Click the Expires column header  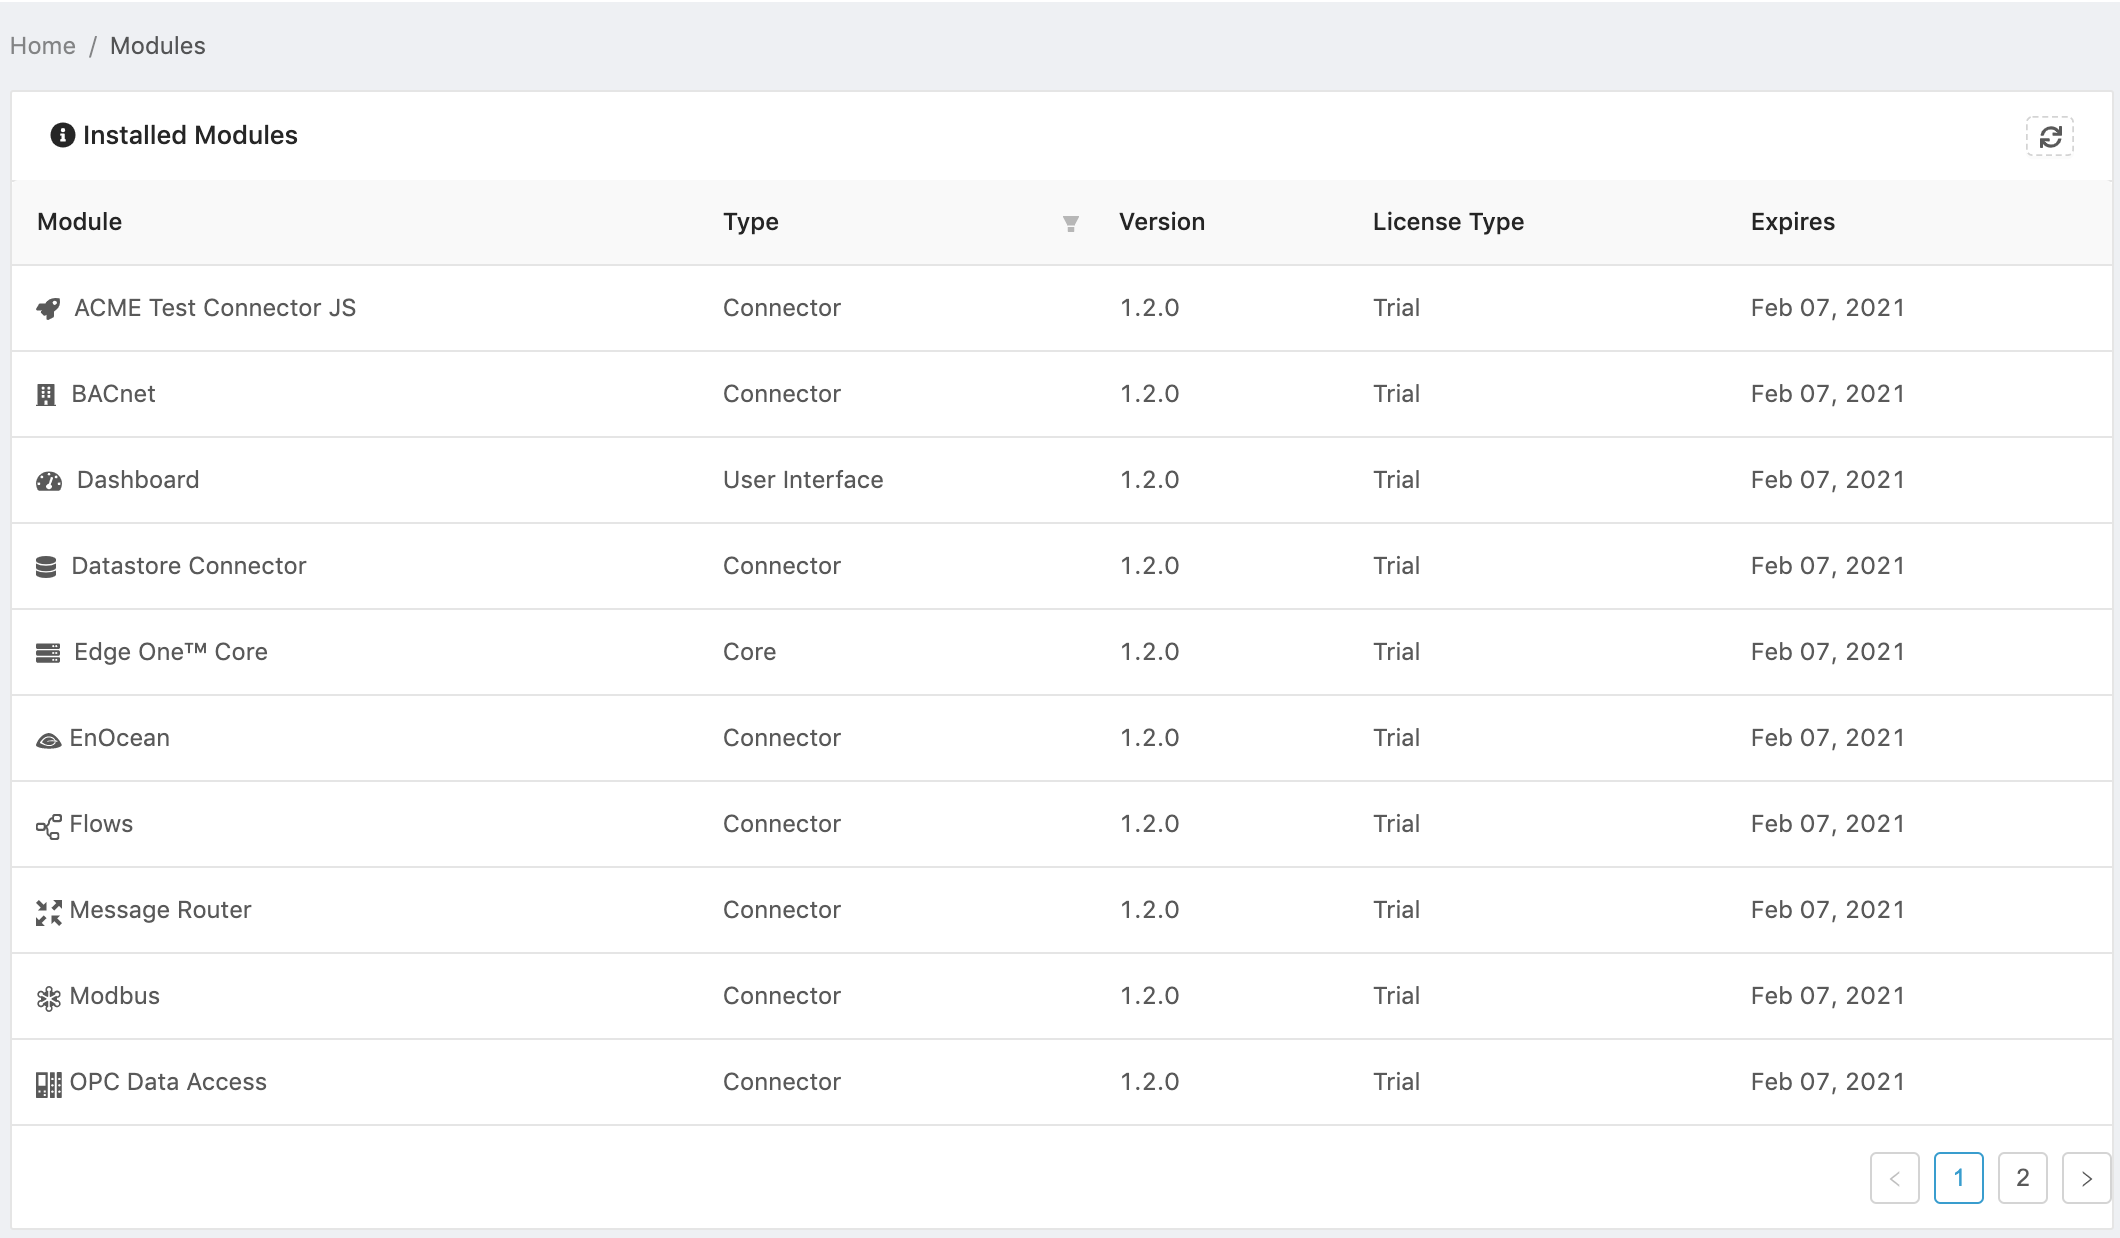click(1793, 222)
